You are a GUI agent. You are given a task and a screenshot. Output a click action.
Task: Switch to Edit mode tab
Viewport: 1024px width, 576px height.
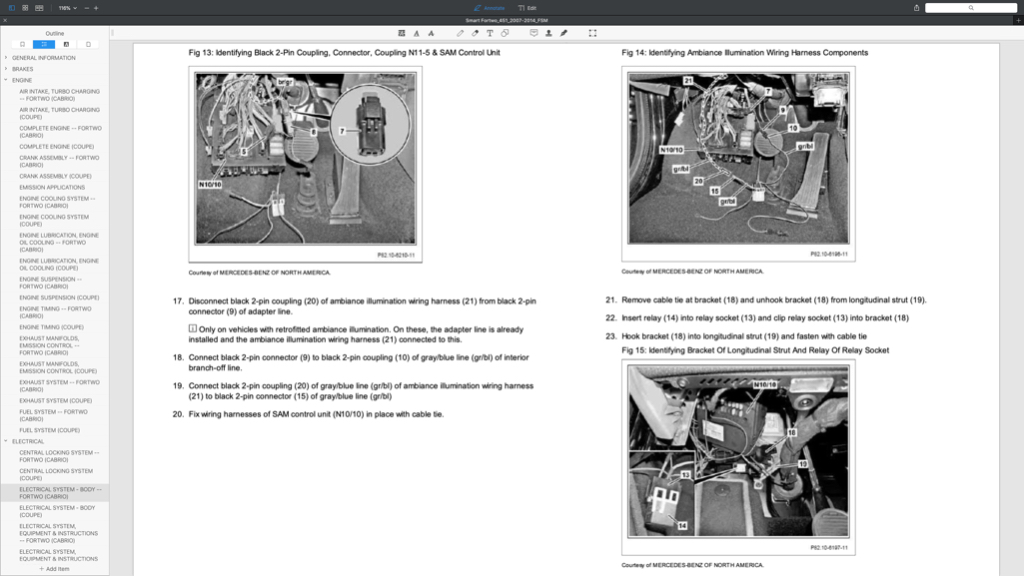(x=528, y=8)
